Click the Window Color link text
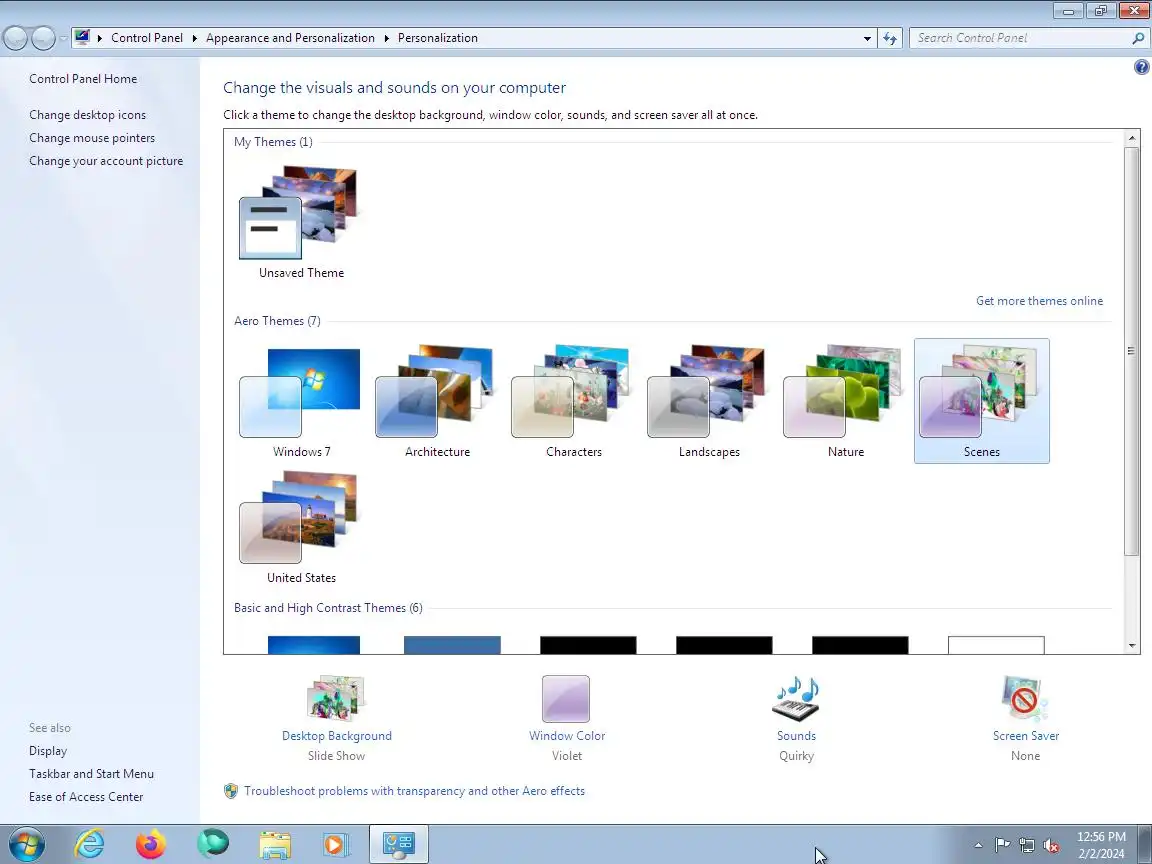The width and height of the screenshot is (1152, 864). (x=566, y=735)
